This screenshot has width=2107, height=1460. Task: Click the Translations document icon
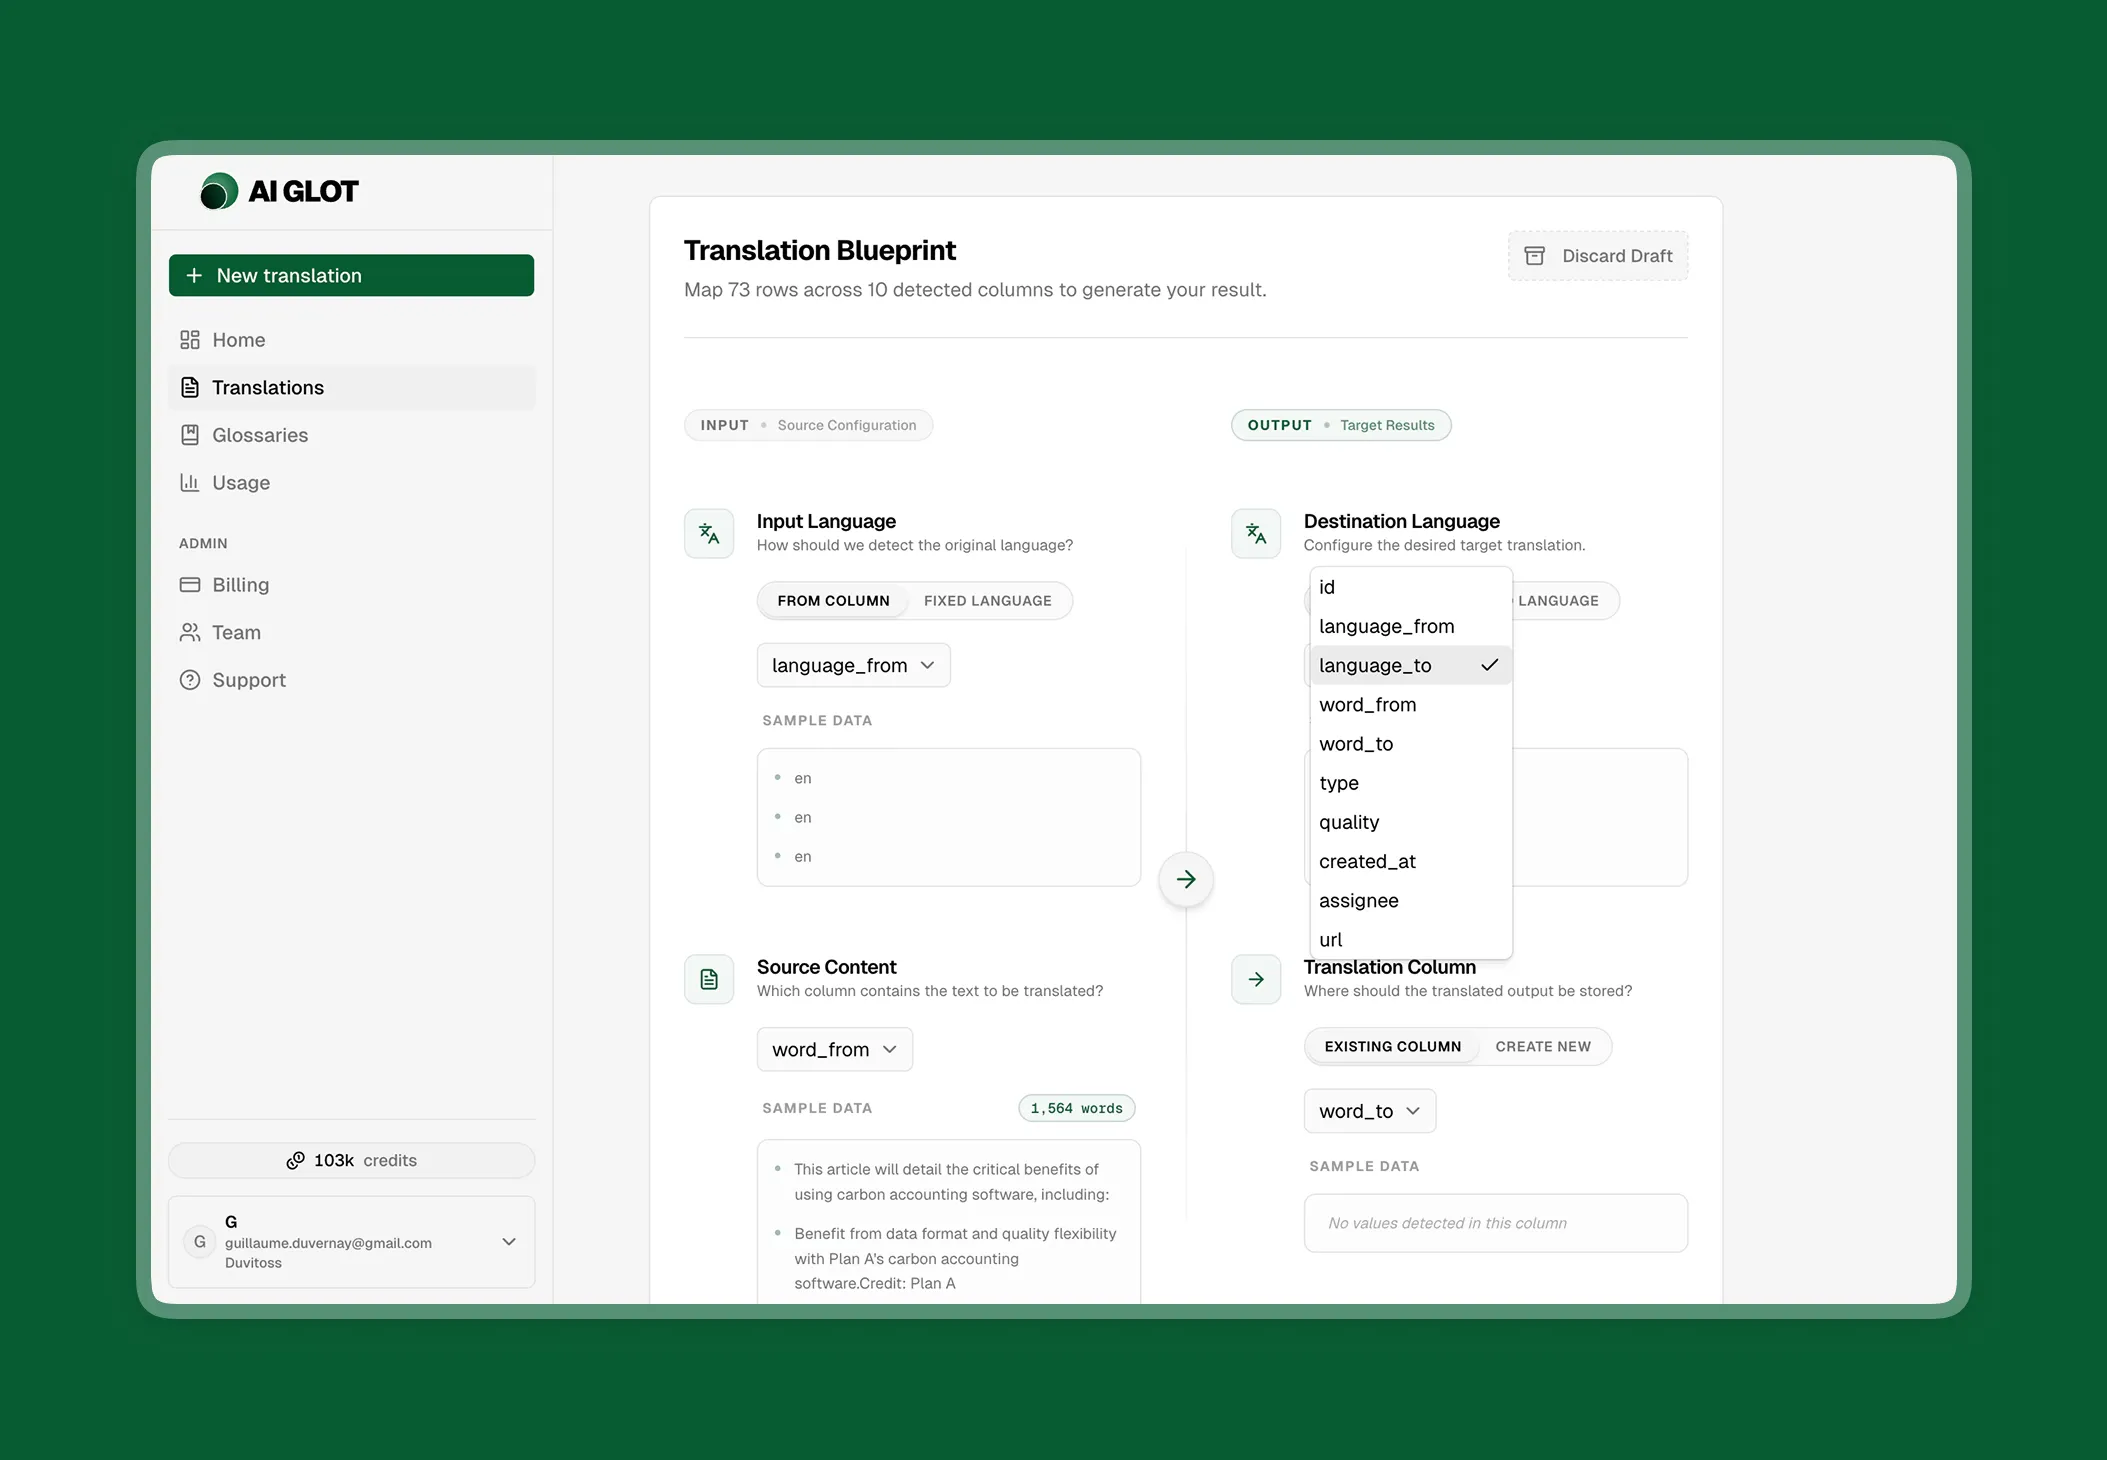(x=191, y=387)
